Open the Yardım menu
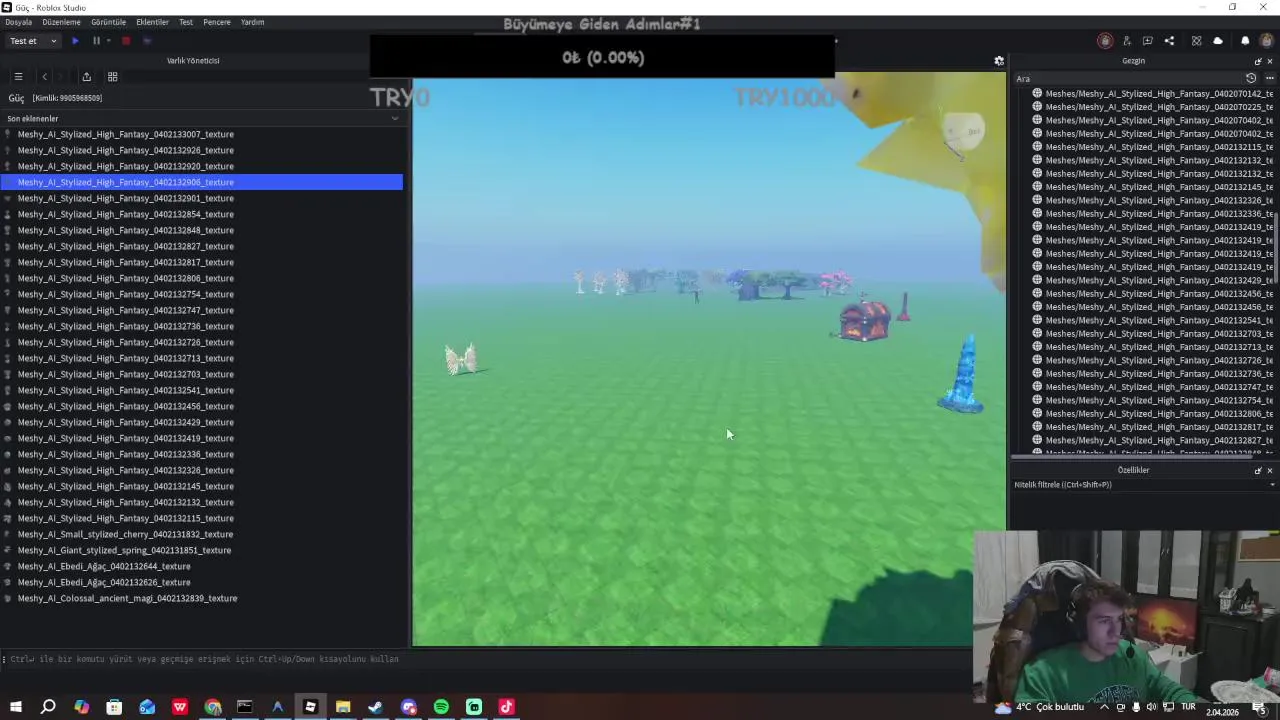1280x720 pixels. [252, 22]
